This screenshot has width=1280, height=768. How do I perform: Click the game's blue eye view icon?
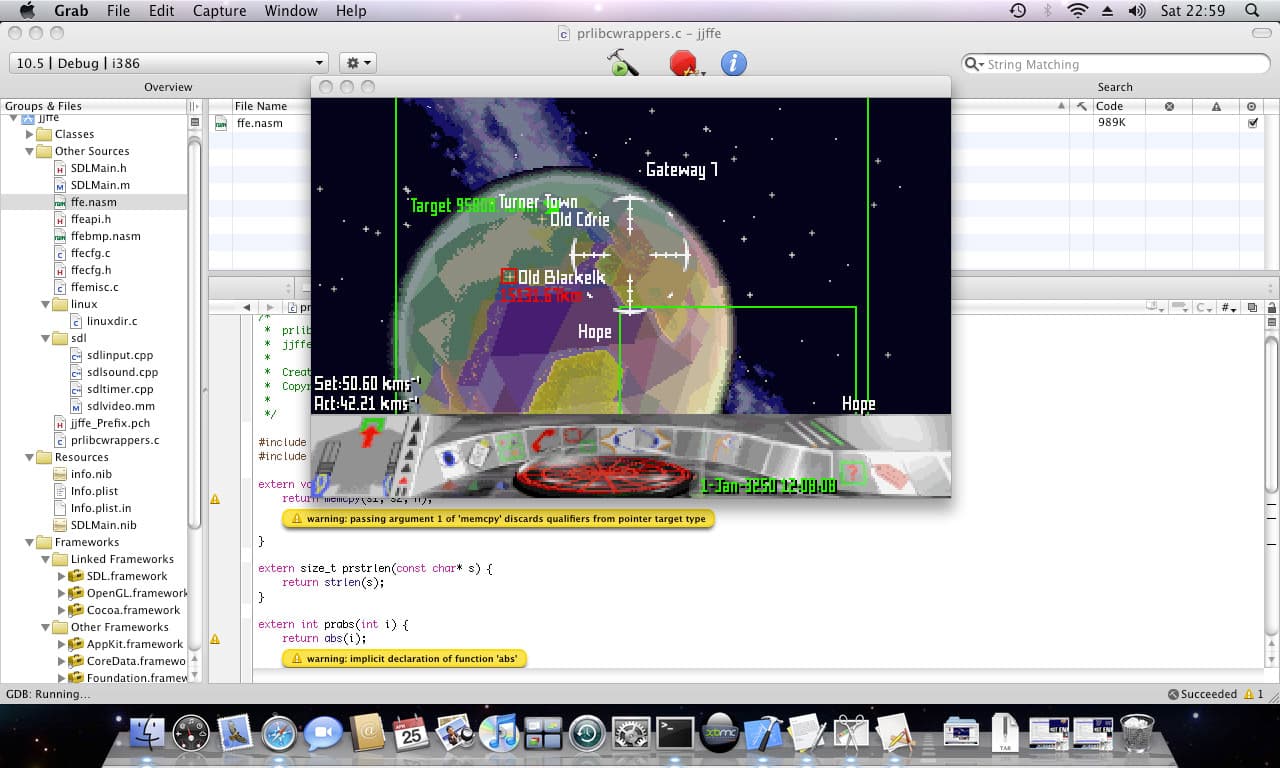(449, 458)
